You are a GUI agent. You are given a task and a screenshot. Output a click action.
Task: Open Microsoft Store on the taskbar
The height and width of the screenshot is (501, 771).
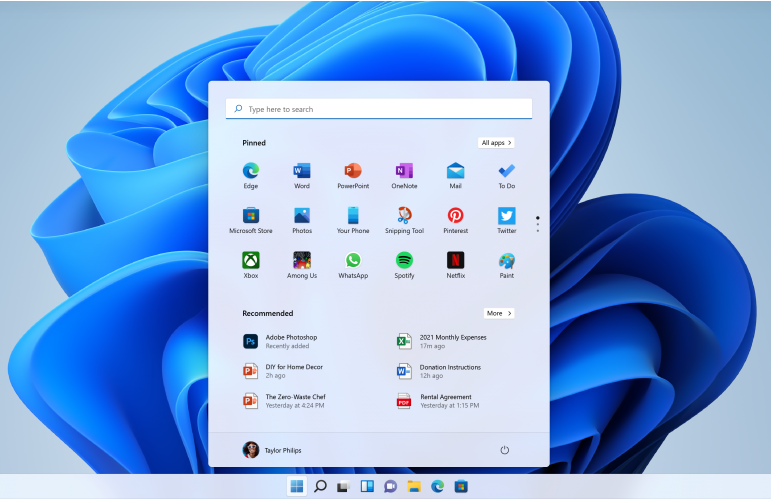click(461, 487)
